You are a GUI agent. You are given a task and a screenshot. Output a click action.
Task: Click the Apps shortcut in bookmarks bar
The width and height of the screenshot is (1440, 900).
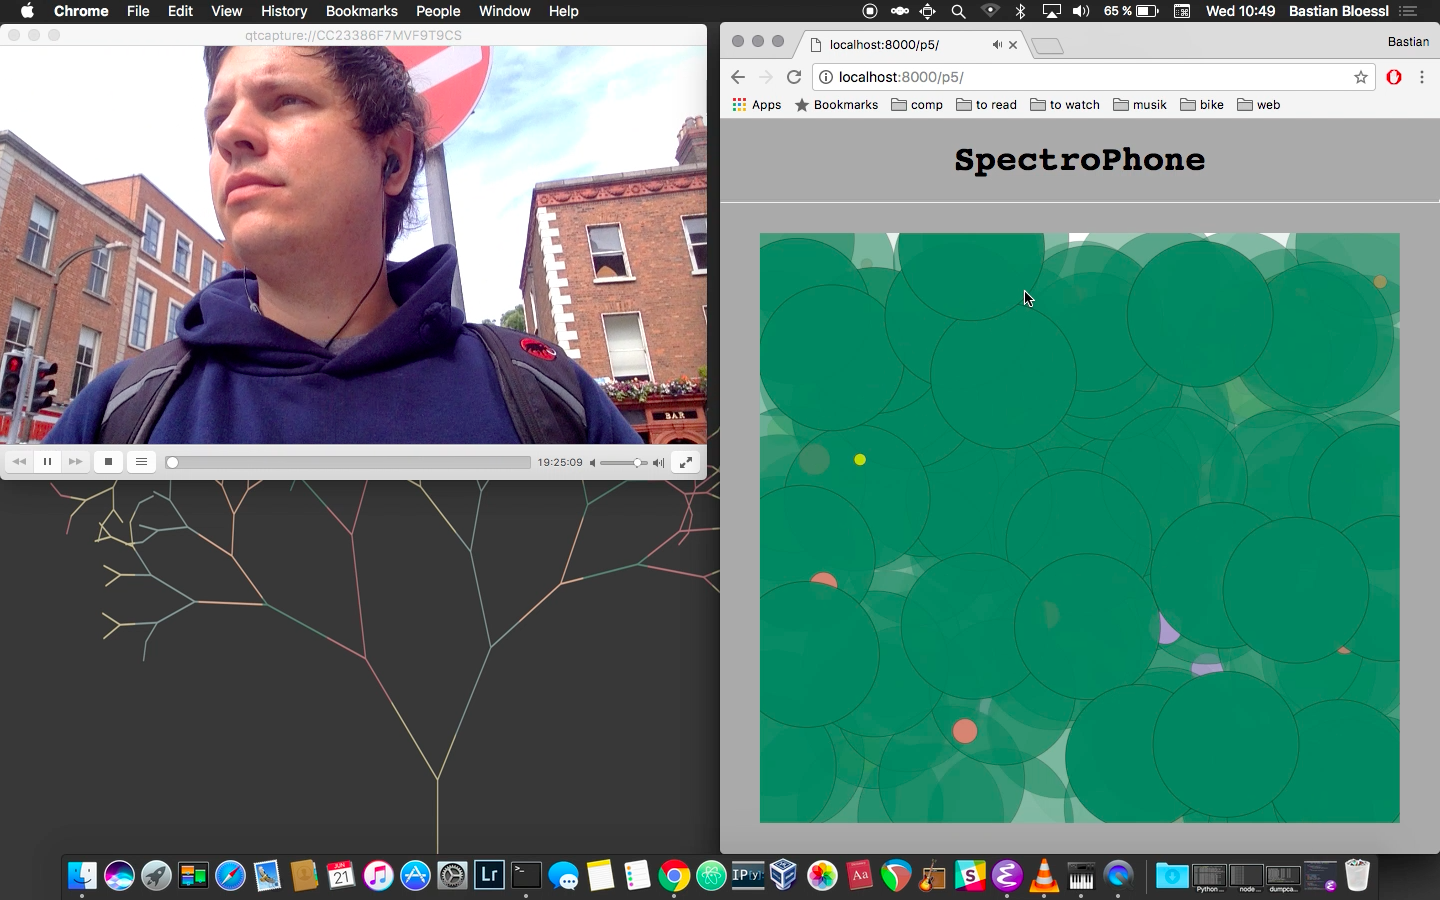756,105
